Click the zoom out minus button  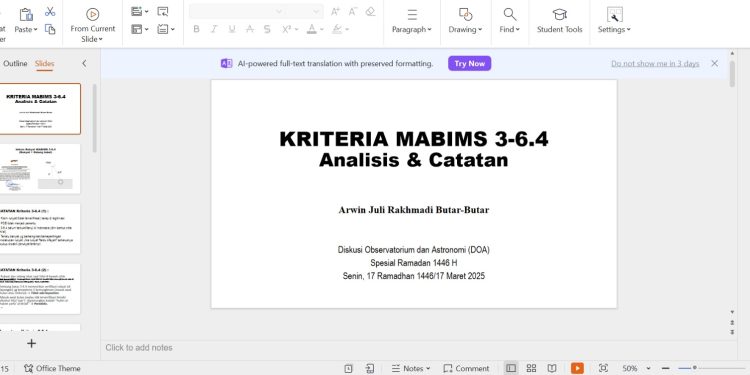point(665,368)
